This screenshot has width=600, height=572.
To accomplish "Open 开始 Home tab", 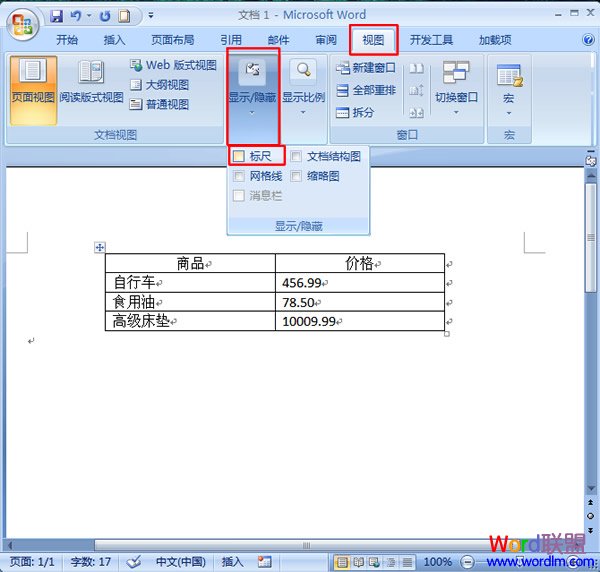I will 67,40.
